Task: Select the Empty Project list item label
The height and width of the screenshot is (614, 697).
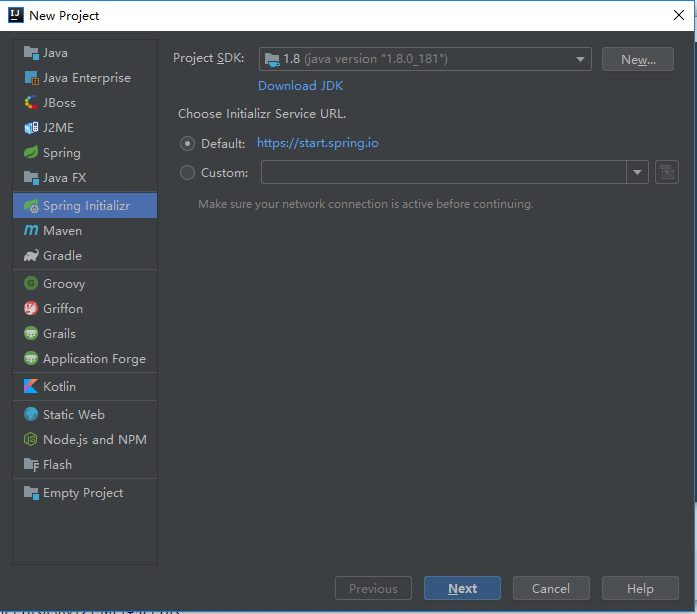Action: [83, 493]
